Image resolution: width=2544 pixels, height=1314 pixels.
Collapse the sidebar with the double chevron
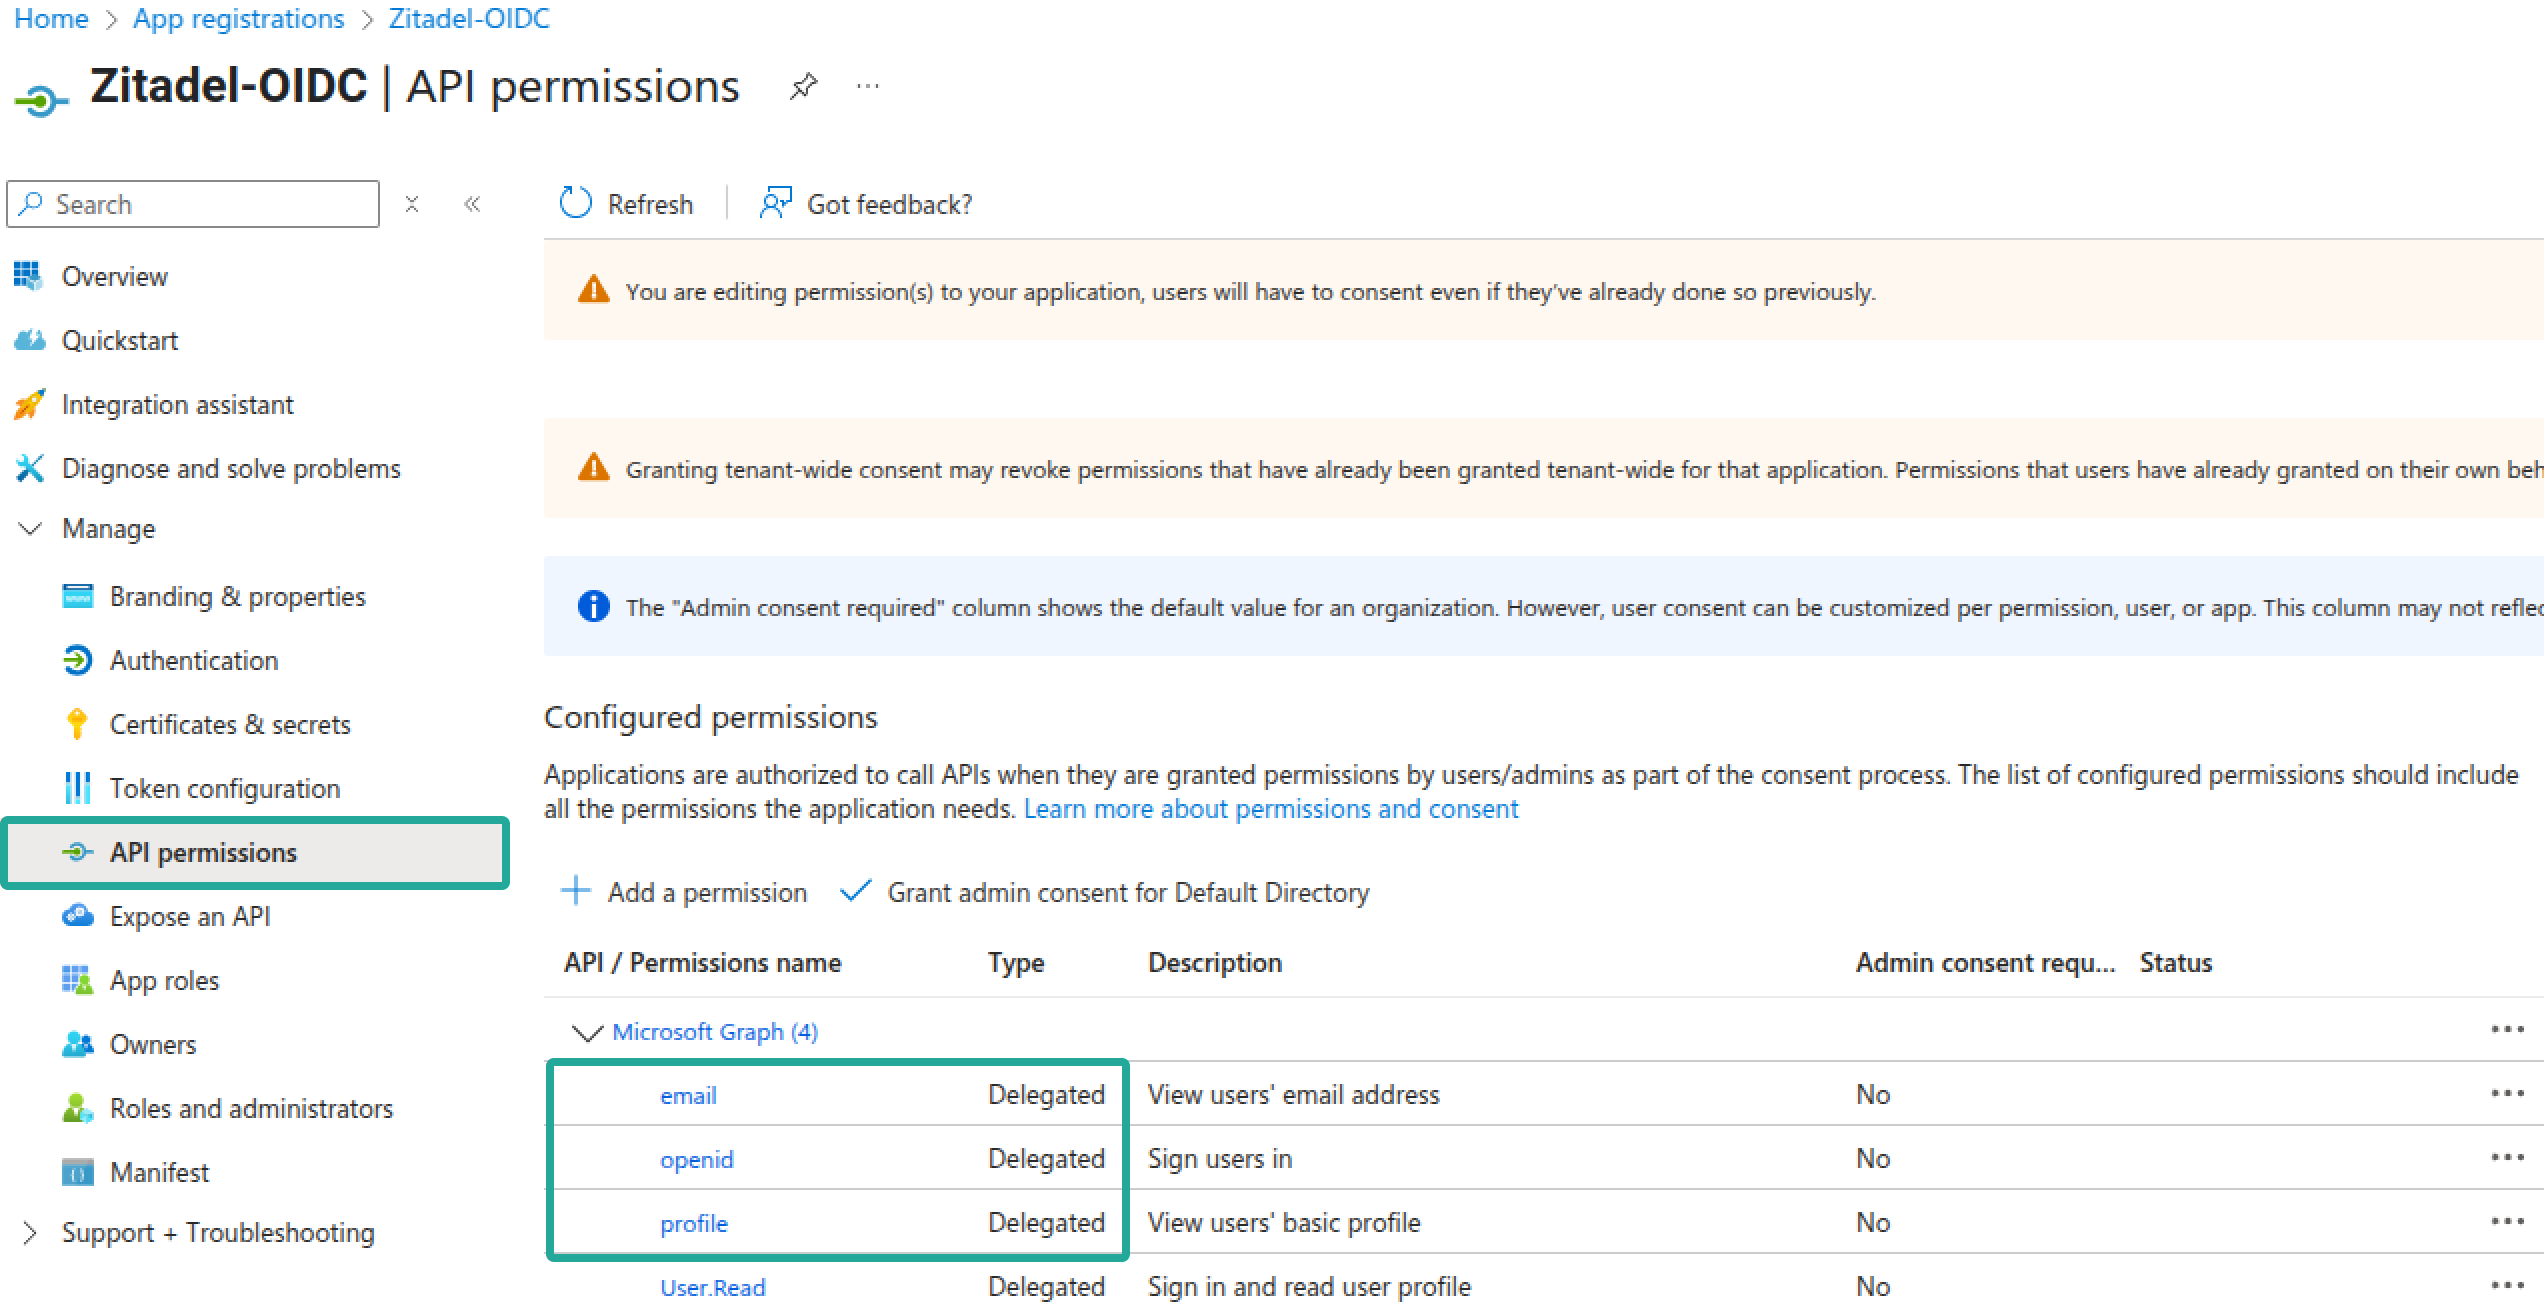pos(472,204)
